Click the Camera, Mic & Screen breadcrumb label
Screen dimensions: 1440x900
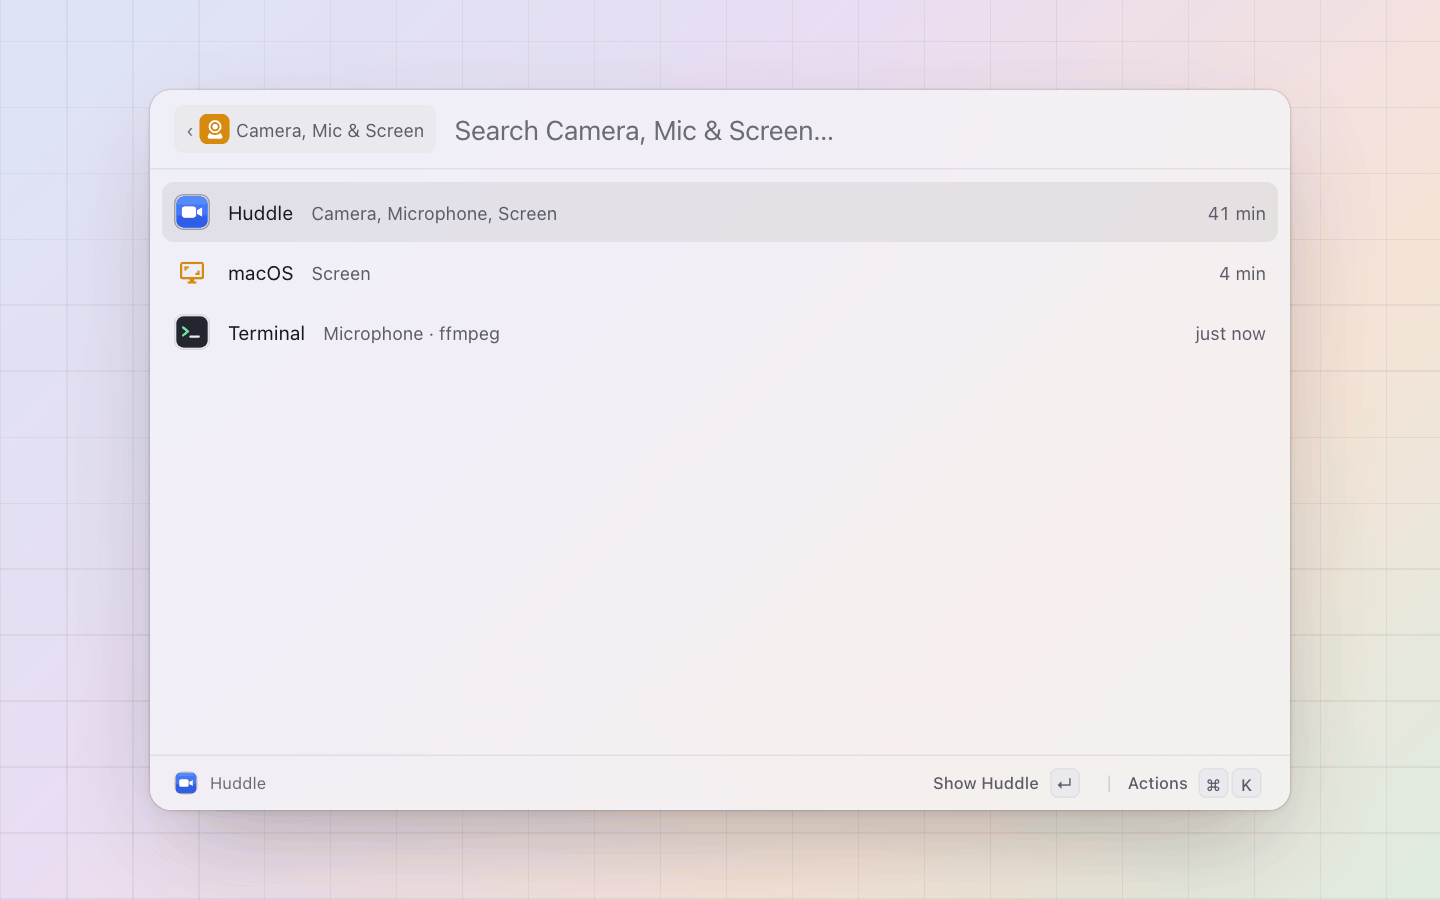(x=330, y=130)
